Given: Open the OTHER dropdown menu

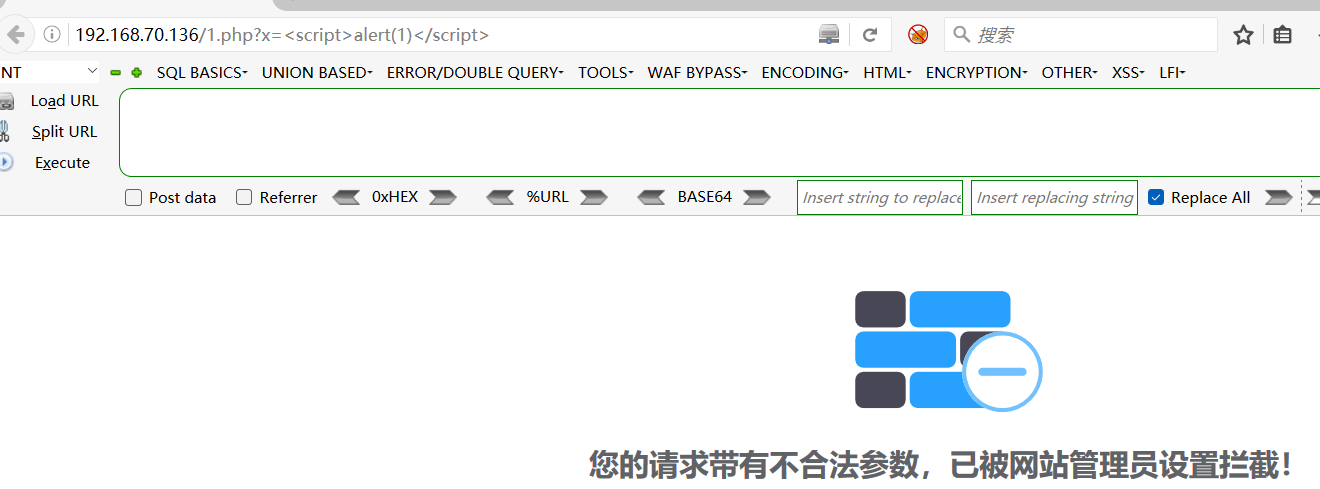Looking at the screenshot, I should [x=1070, y=73].
